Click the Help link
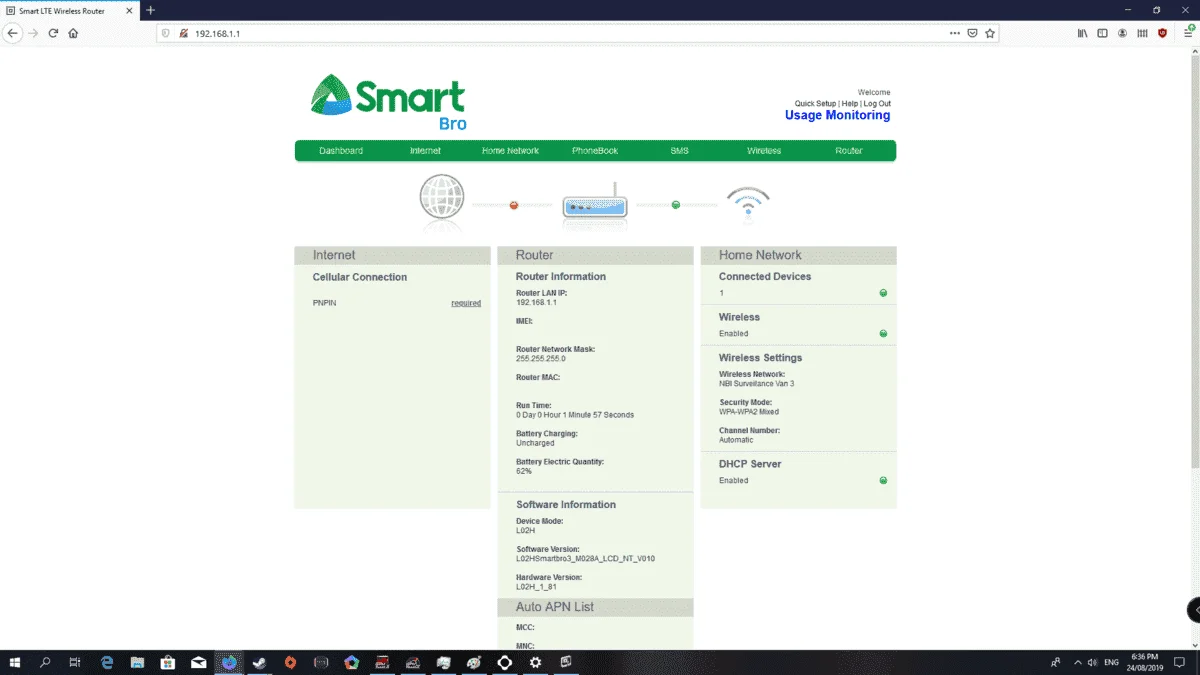Image resolution: width=1200 pixels, height=675 pixels. pos(849,104)
